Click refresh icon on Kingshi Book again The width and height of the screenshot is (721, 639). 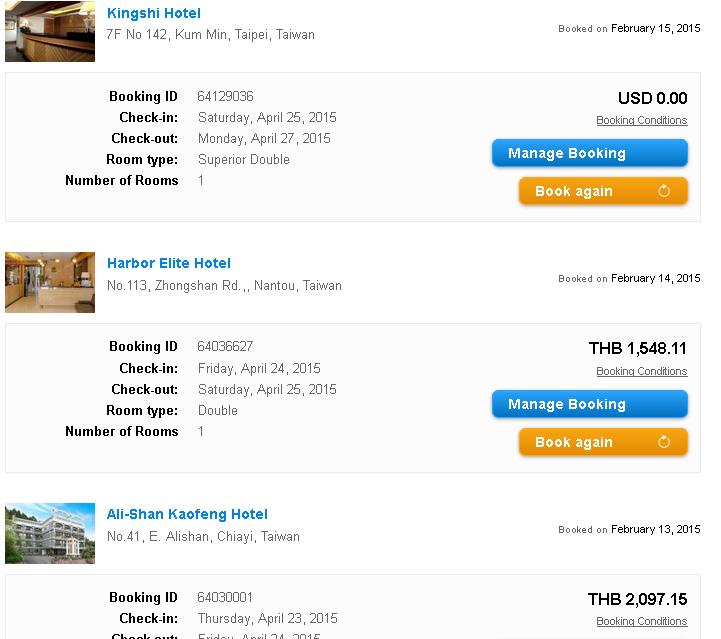(664, 191)
